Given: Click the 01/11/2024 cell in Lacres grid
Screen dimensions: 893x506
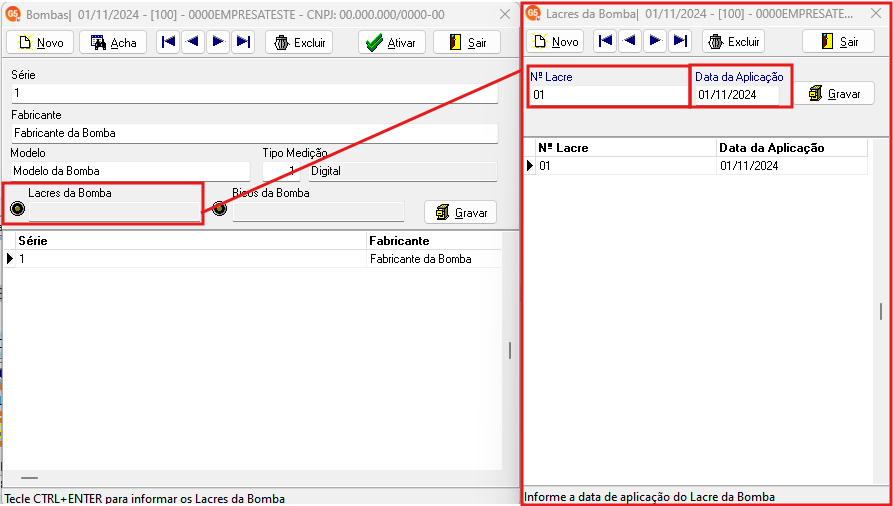Looking at the screenshot, I should [792, 166].
